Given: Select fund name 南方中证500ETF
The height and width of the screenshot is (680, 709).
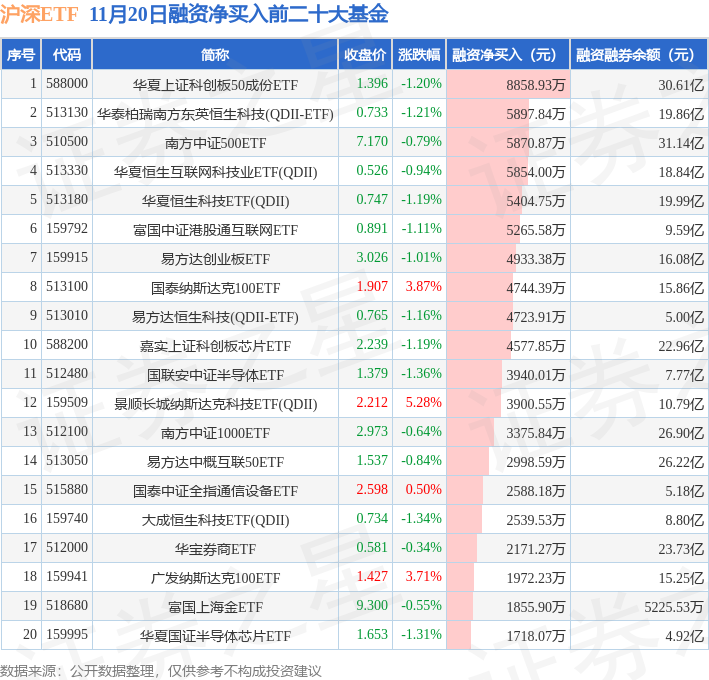Looking at the screenshot, I should 215,143.
